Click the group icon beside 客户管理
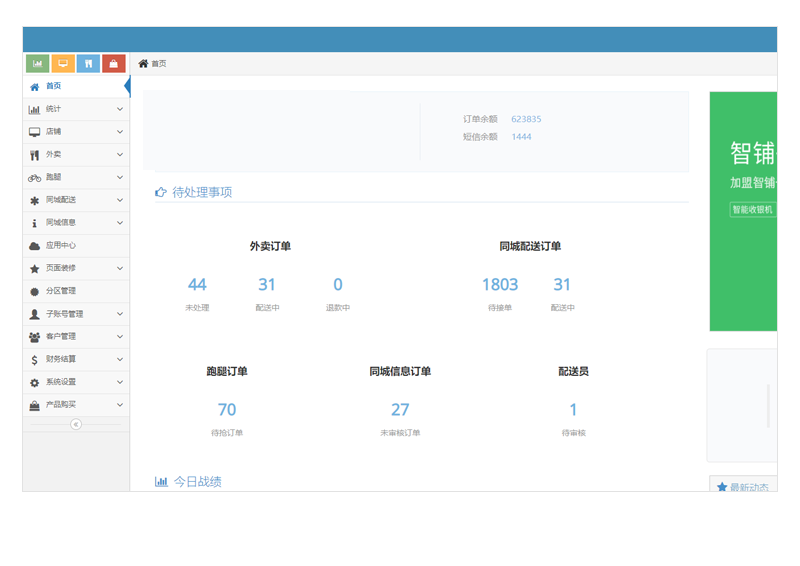 (x=34, y=337)
